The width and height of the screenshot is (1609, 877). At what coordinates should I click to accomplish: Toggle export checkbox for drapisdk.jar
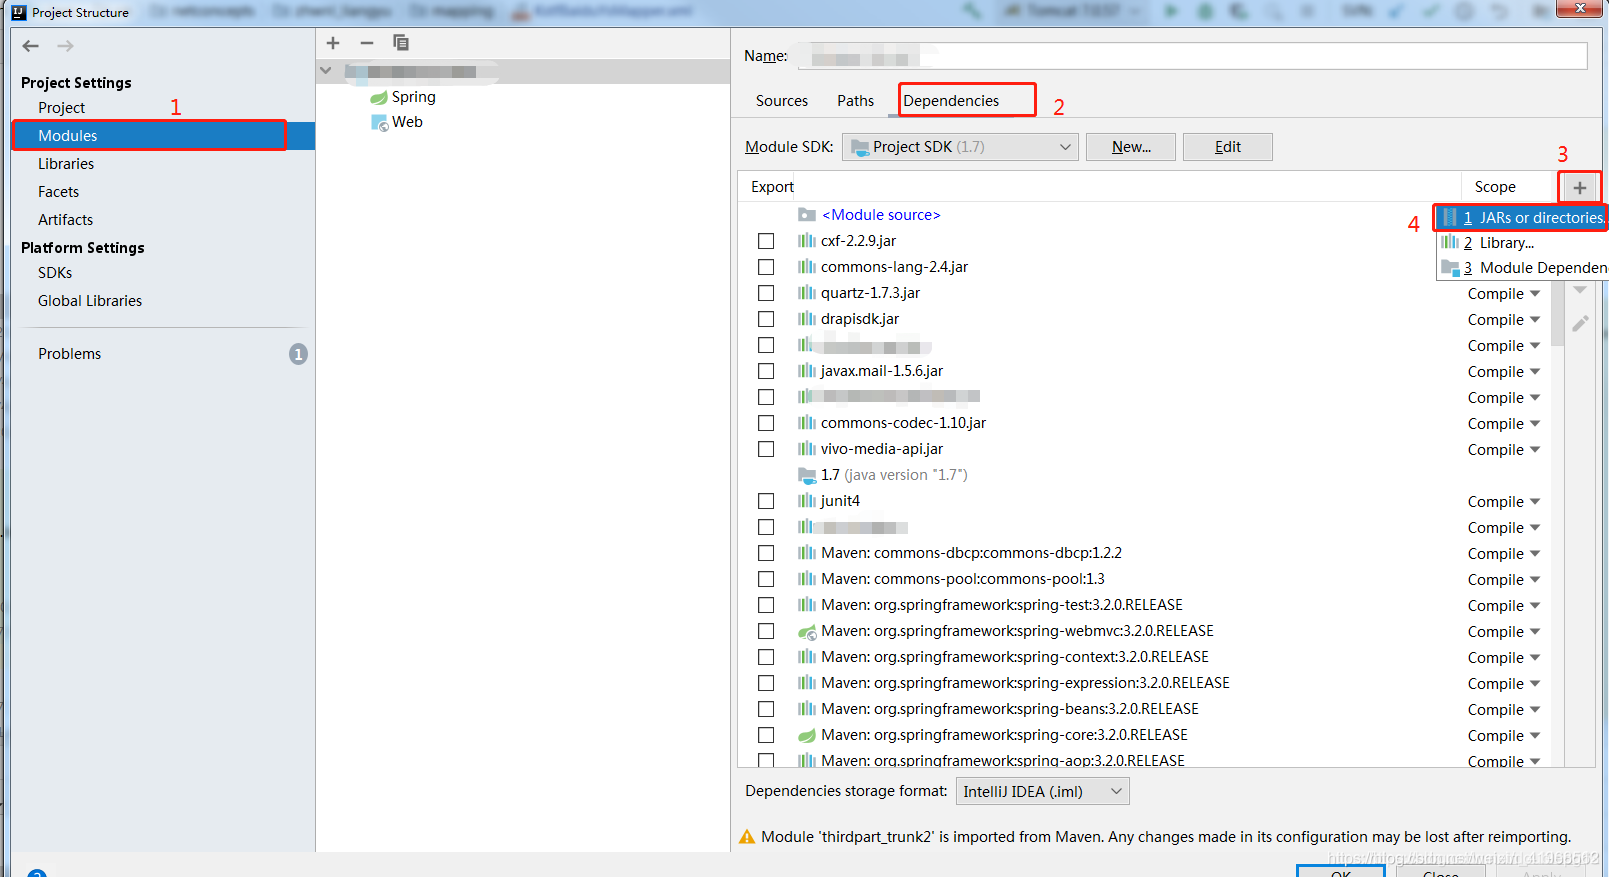click(x=766, y=319)
